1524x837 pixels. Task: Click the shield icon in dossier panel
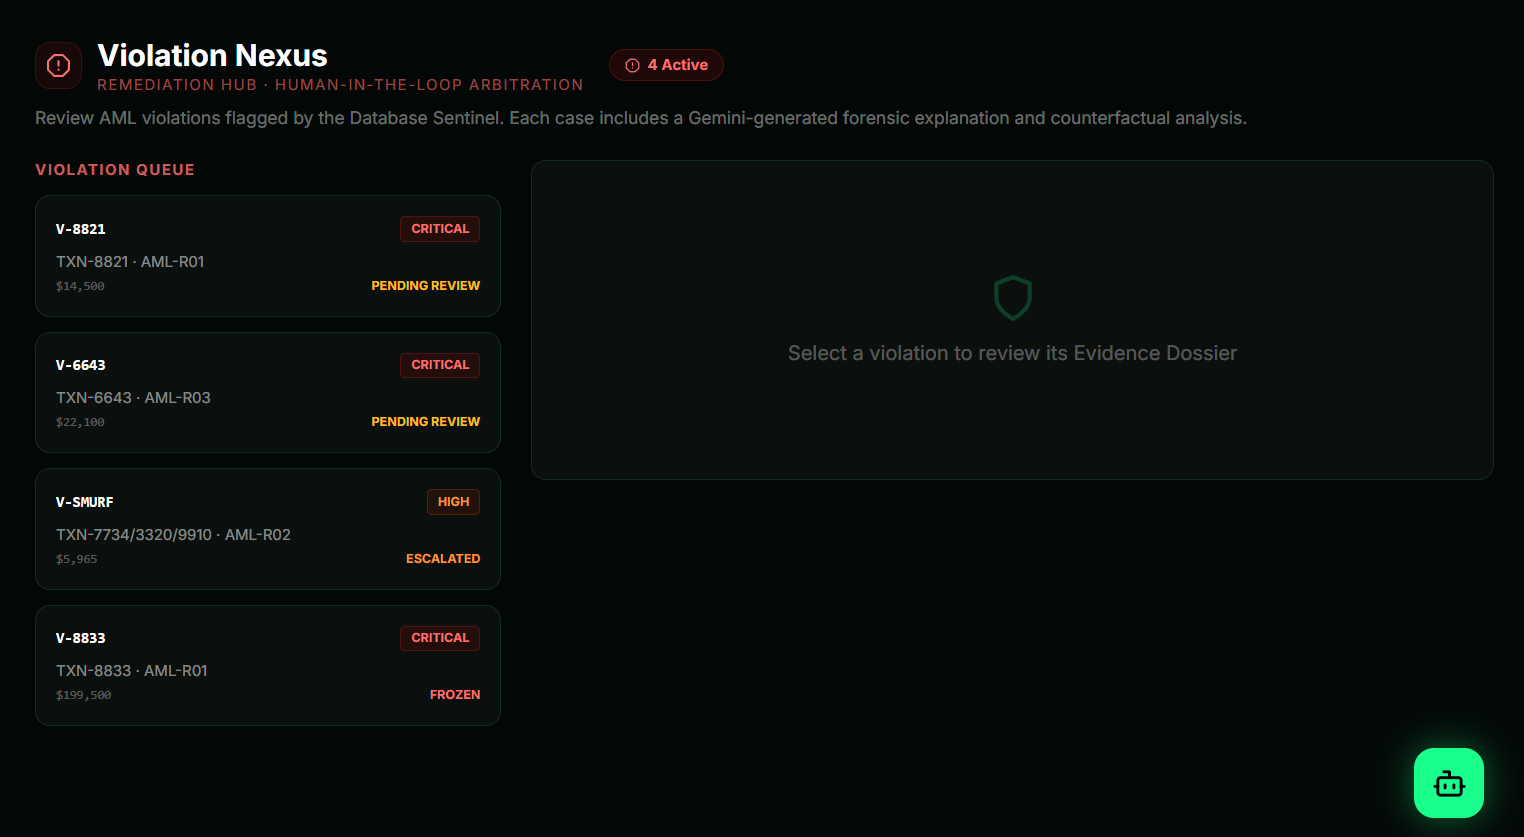tap(1012, 298)
